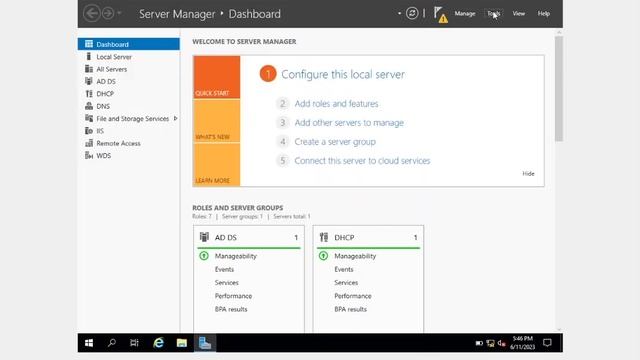Click scrollbar down arrow of dashboard
The width and height of the screenshot is (640, 360).
(x=559, y=330)
